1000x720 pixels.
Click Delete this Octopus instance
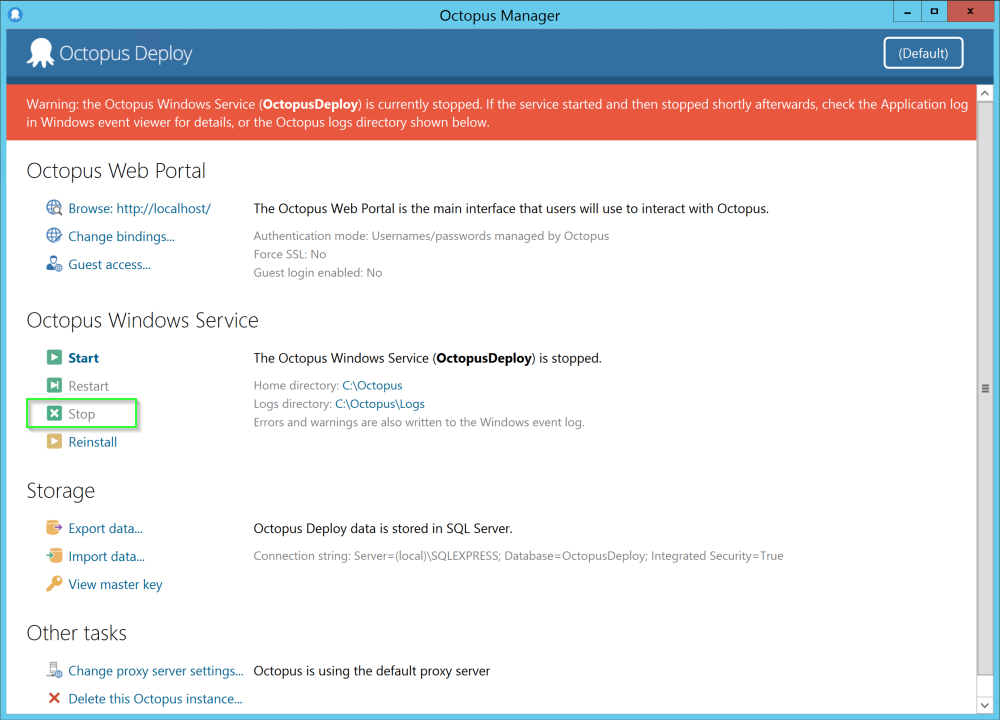(x=155, y=699)
